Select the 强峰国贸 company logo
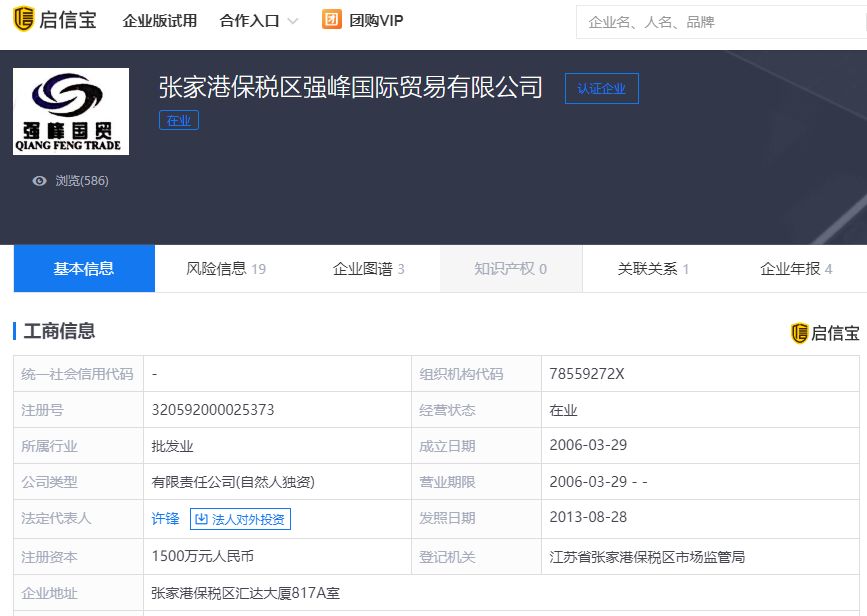 pyautogui.click(x=71, y=110)
